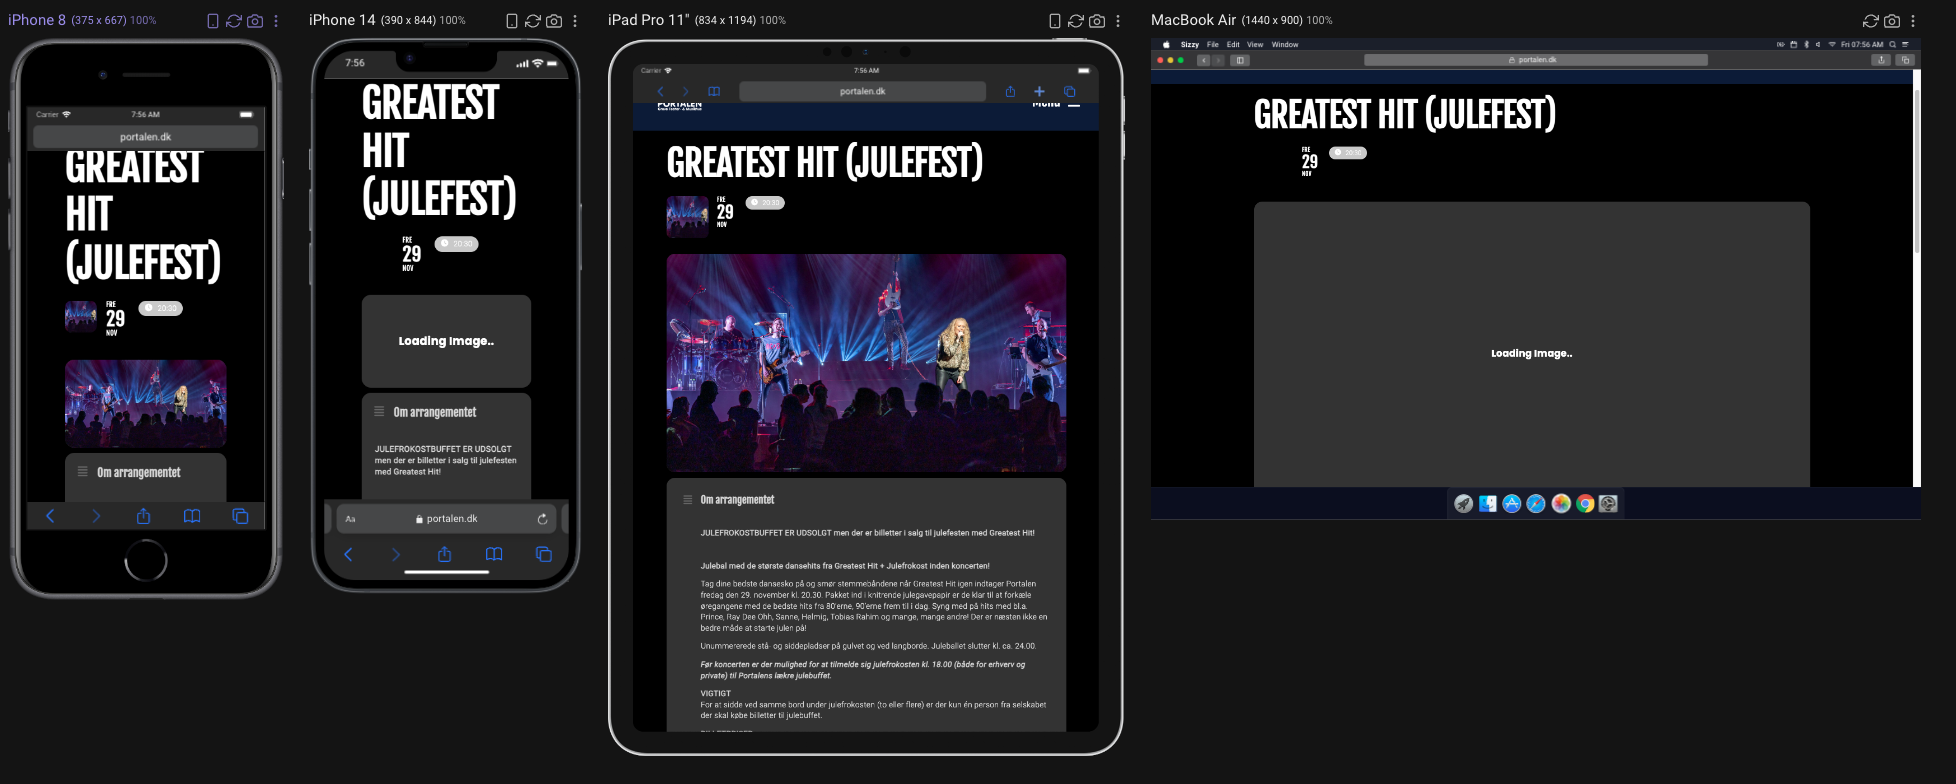
Task: Open bookmarks in iPad Safari toolbar
Action: 714,91
